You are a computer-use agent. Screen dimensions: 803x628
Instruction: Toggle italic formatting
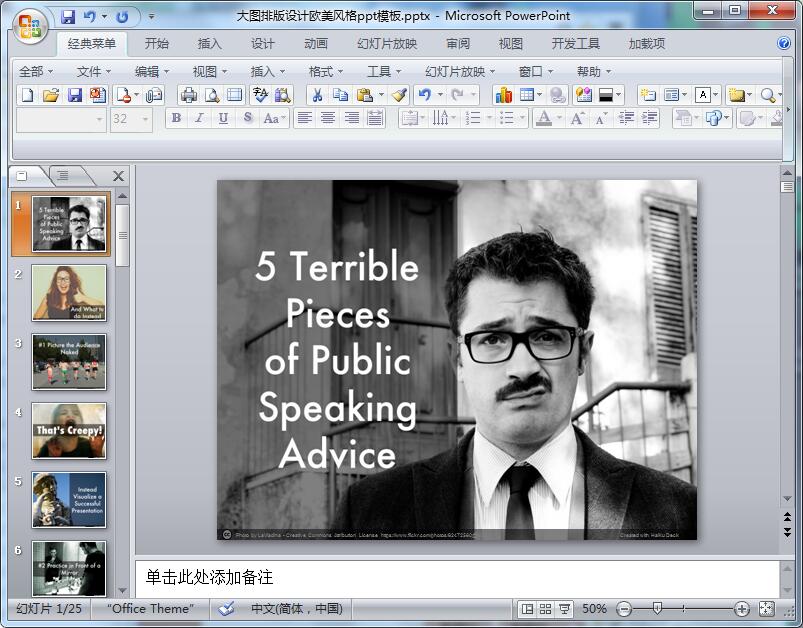(200, 118)
